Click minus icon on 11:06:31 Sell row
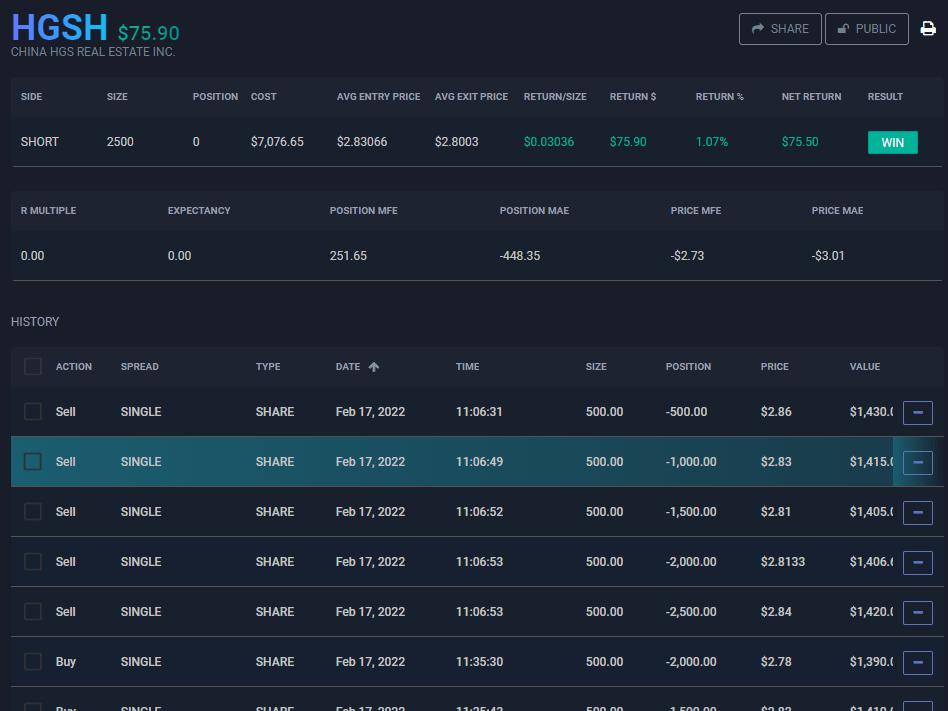The width and height of the screenshot is (948, 711). [917, 412]
